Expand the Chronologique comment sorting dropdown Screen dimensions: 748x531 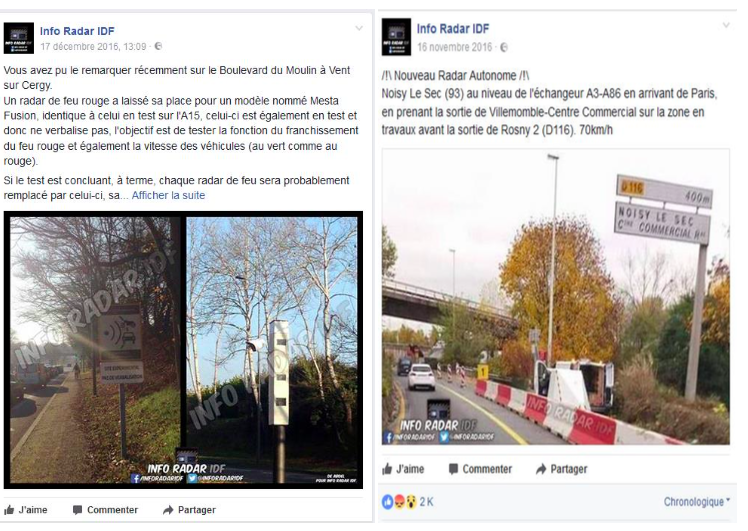tap(697, 501)
